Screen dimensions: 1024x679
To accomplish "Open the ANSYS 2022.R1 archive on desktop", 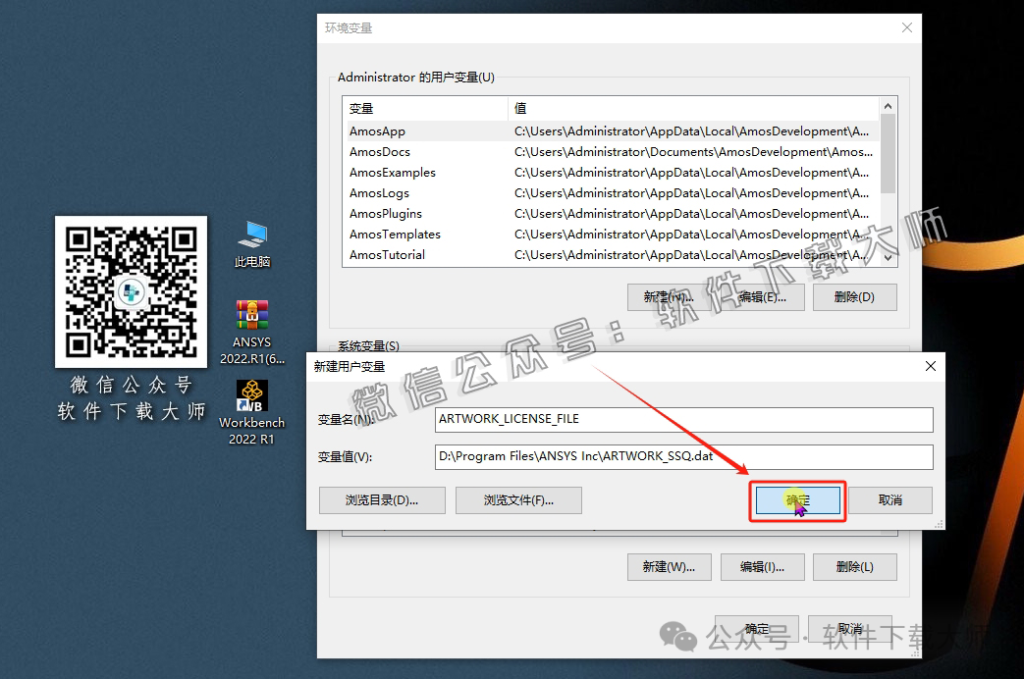I will 252,330.
